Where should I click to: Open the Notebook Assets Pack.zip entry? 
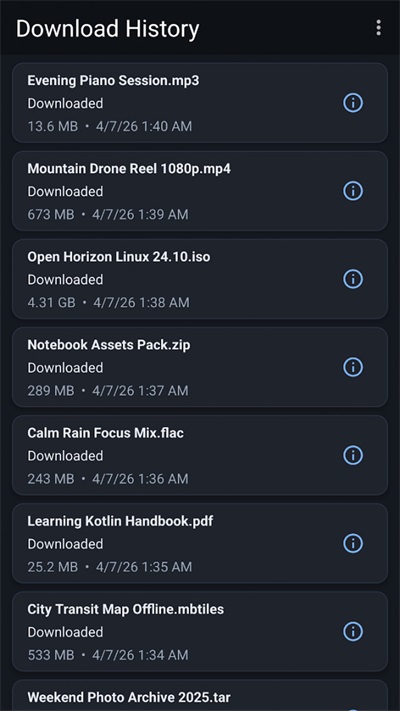click(x=200, y=367)
